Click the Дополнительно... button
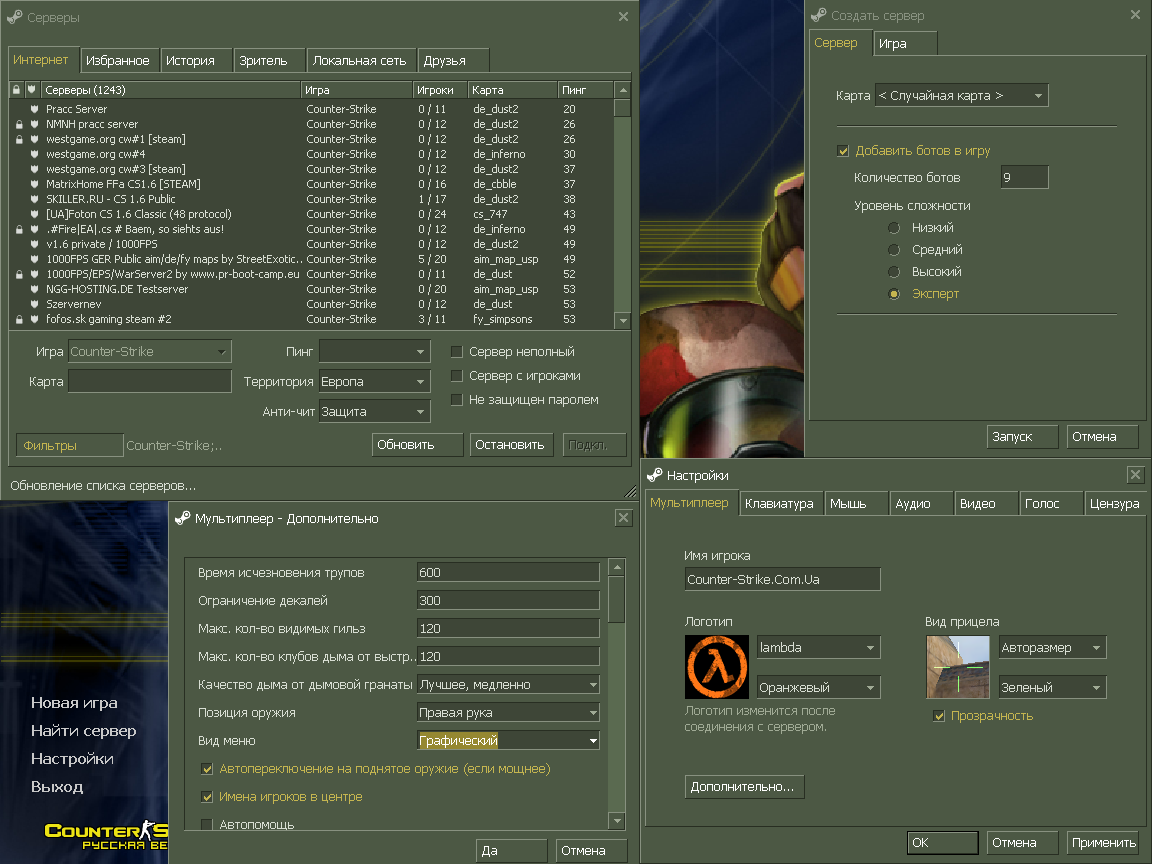Viewport: 1152px width, 864px height. 744,786
